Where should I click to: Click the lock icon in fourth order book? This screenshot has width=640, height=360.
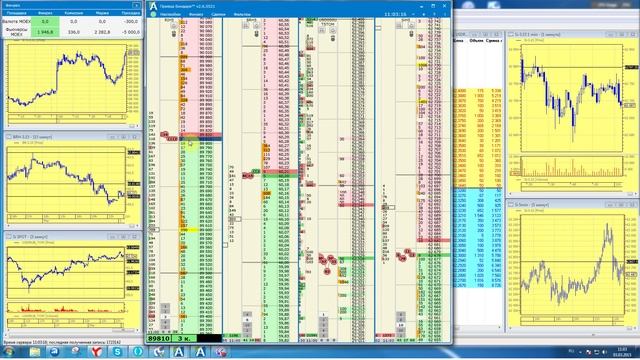click(411, 34)
